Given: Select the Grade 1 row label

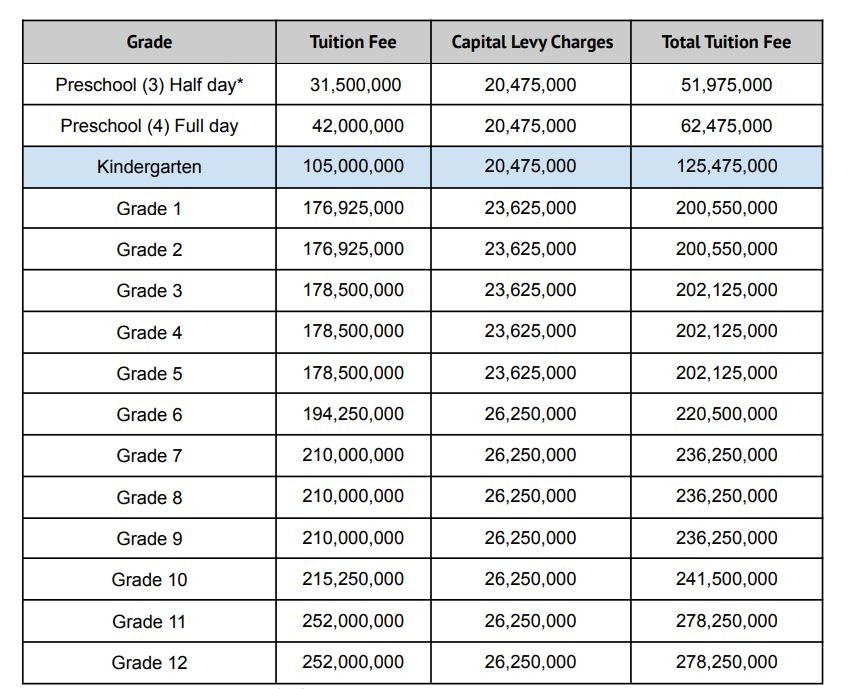Looking at the screenshot, I should [x=149, y=209].
